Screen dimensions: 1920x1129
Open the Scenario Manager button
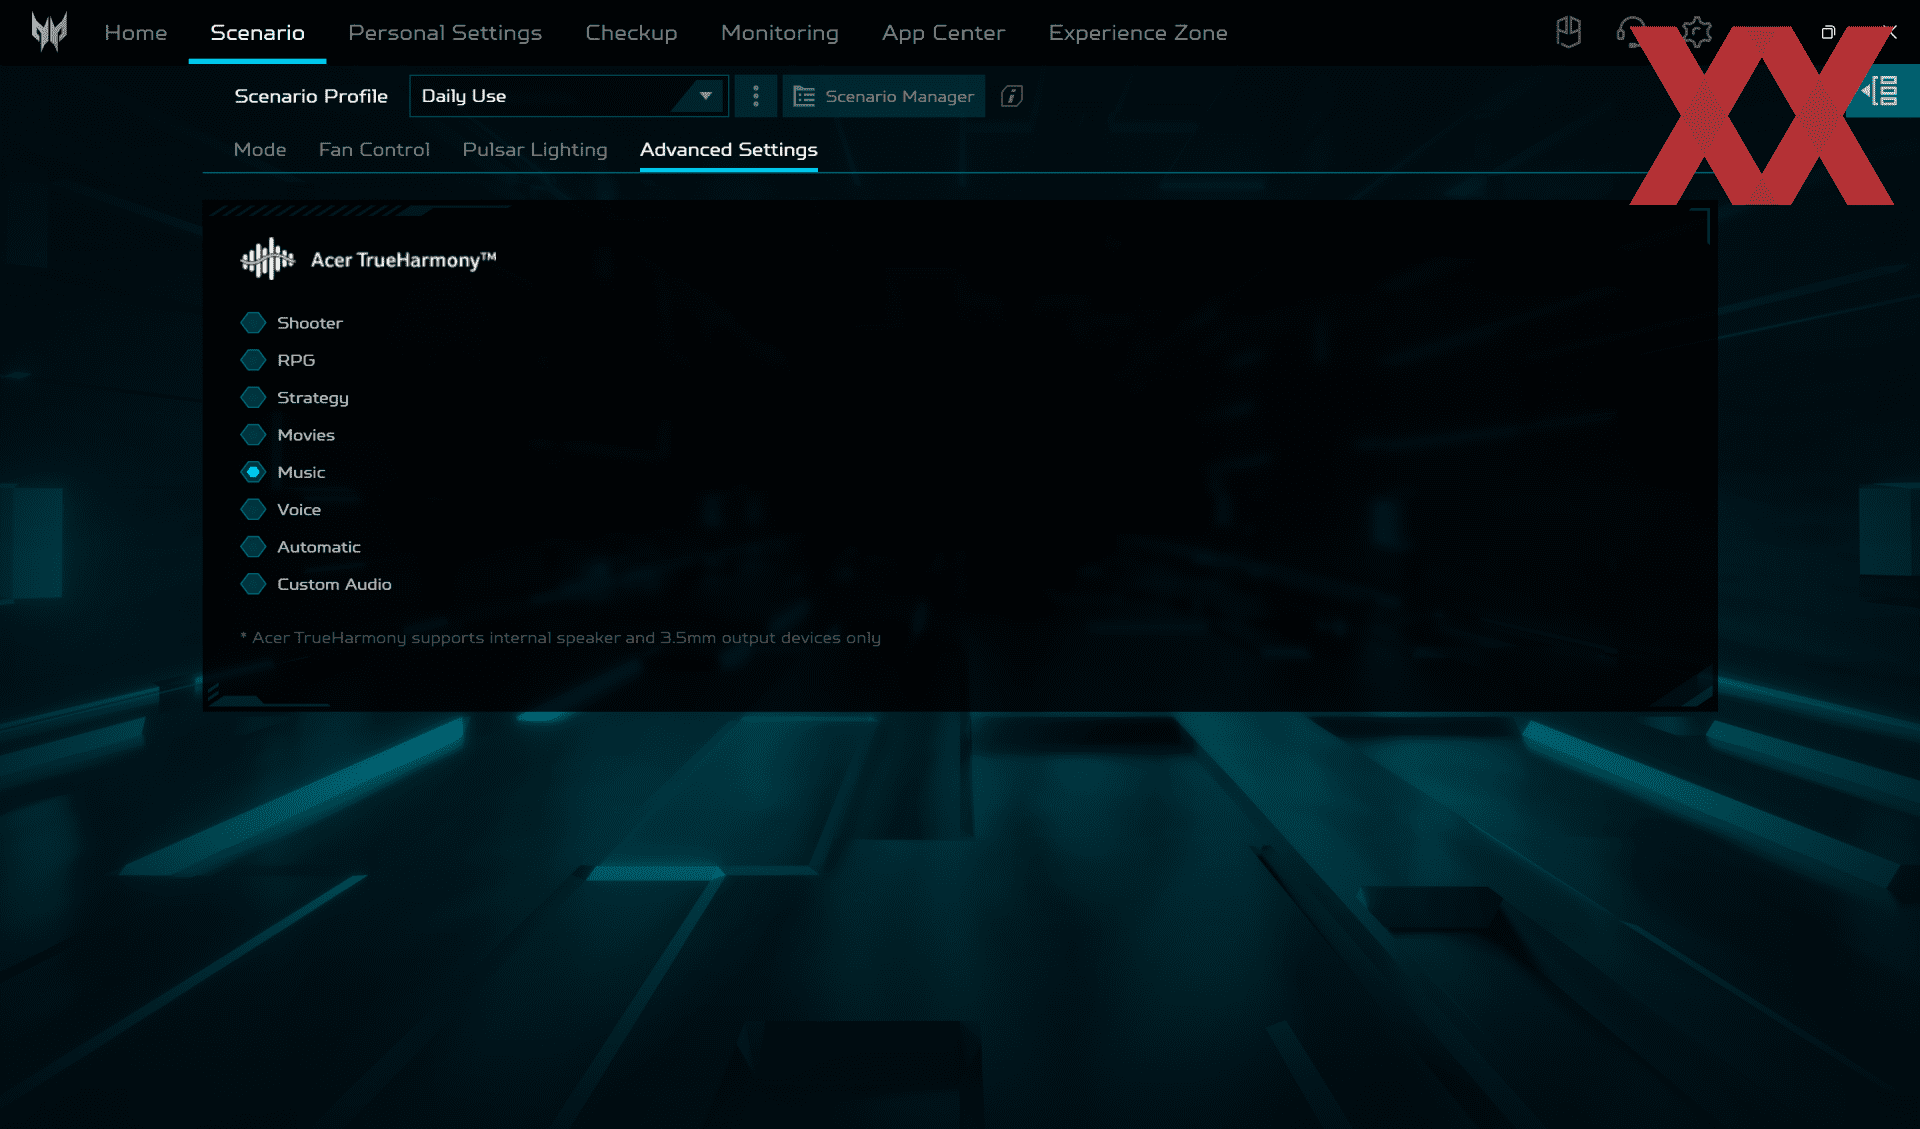click(883, 96)
